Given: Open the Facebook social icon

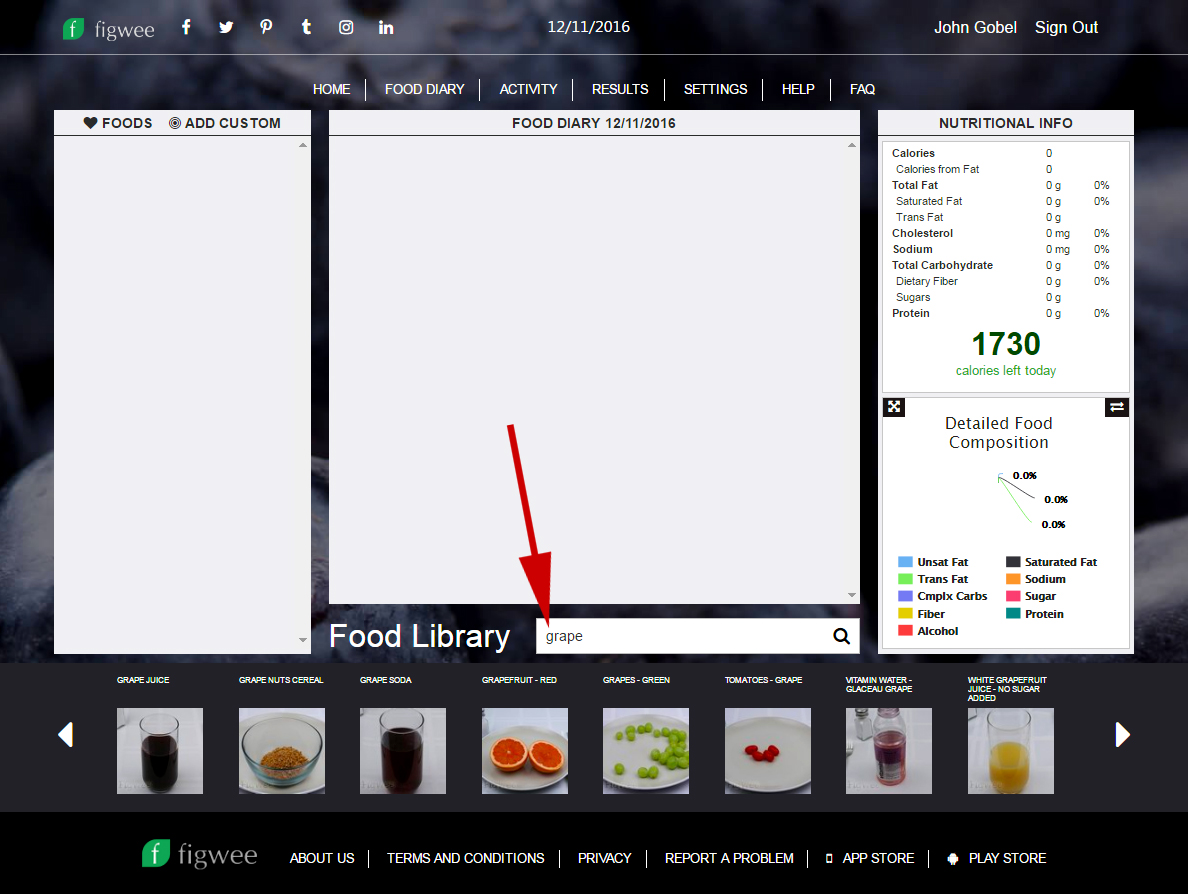Looking at the screenshot, I should tap(186, 27).
